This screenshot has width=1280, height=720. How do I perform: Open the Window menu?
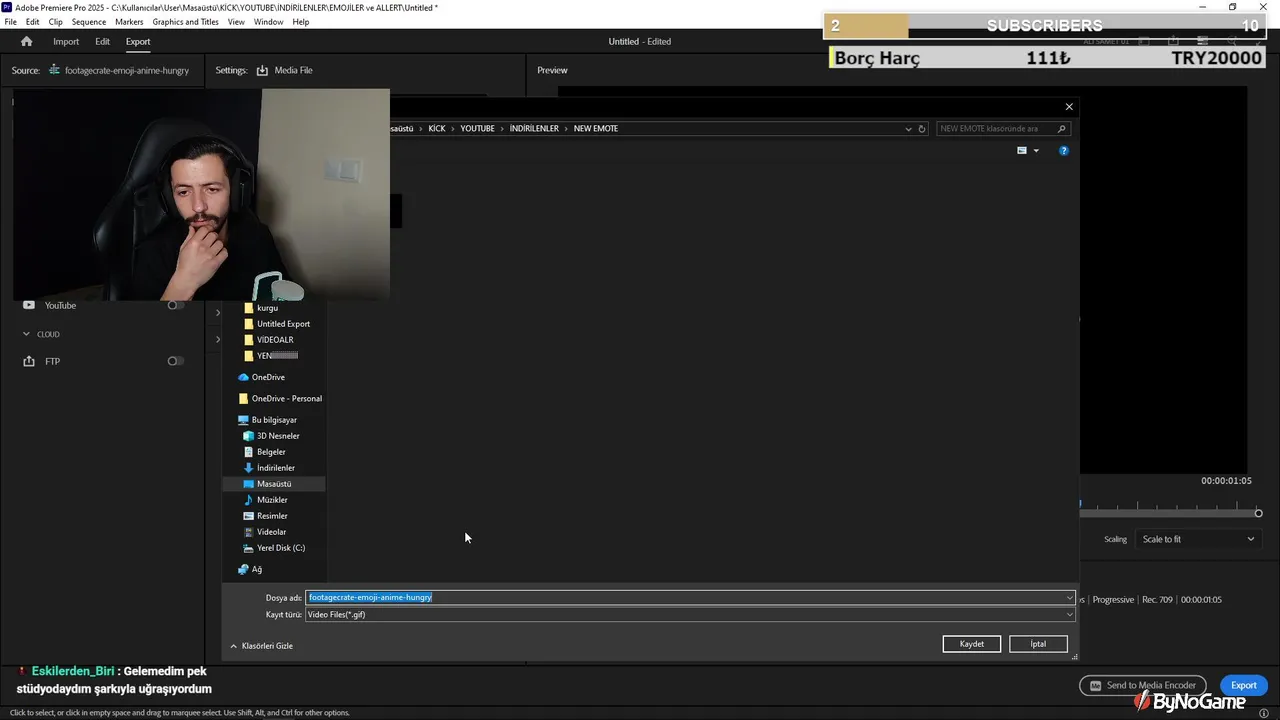tap(268, 21)
